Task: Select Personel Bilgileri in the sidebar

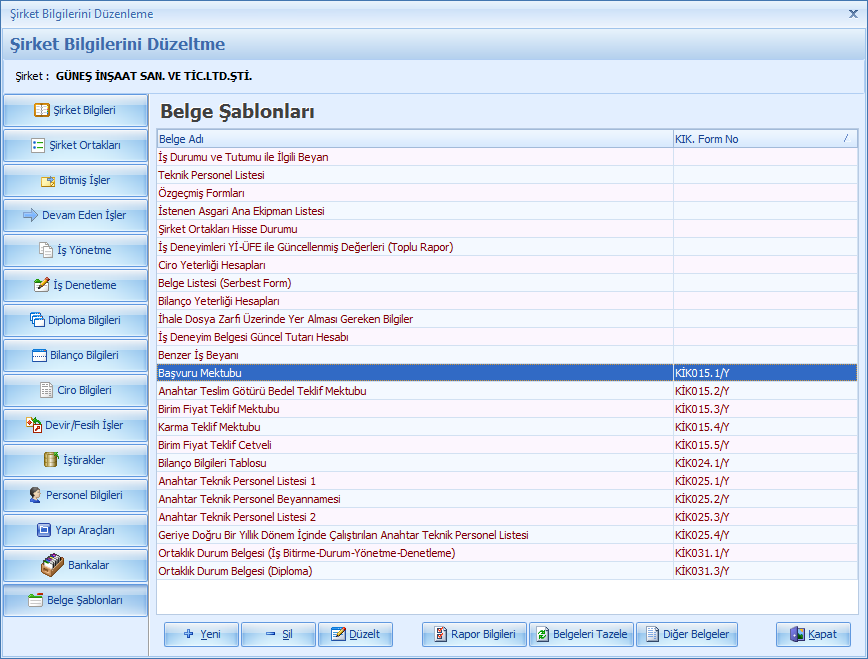Action: coord(75,495)
